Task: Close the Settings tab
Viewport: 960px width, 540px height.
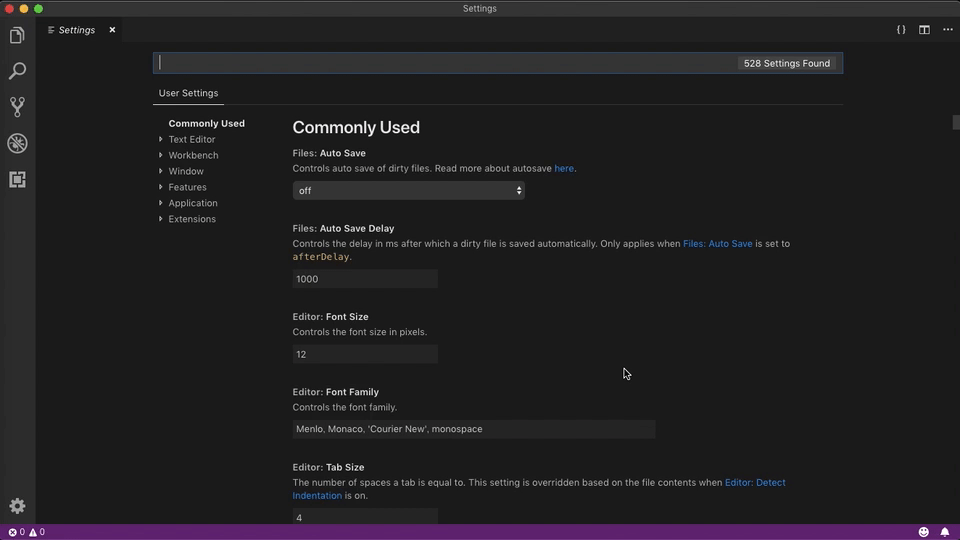Action: (x=112, y=29)
